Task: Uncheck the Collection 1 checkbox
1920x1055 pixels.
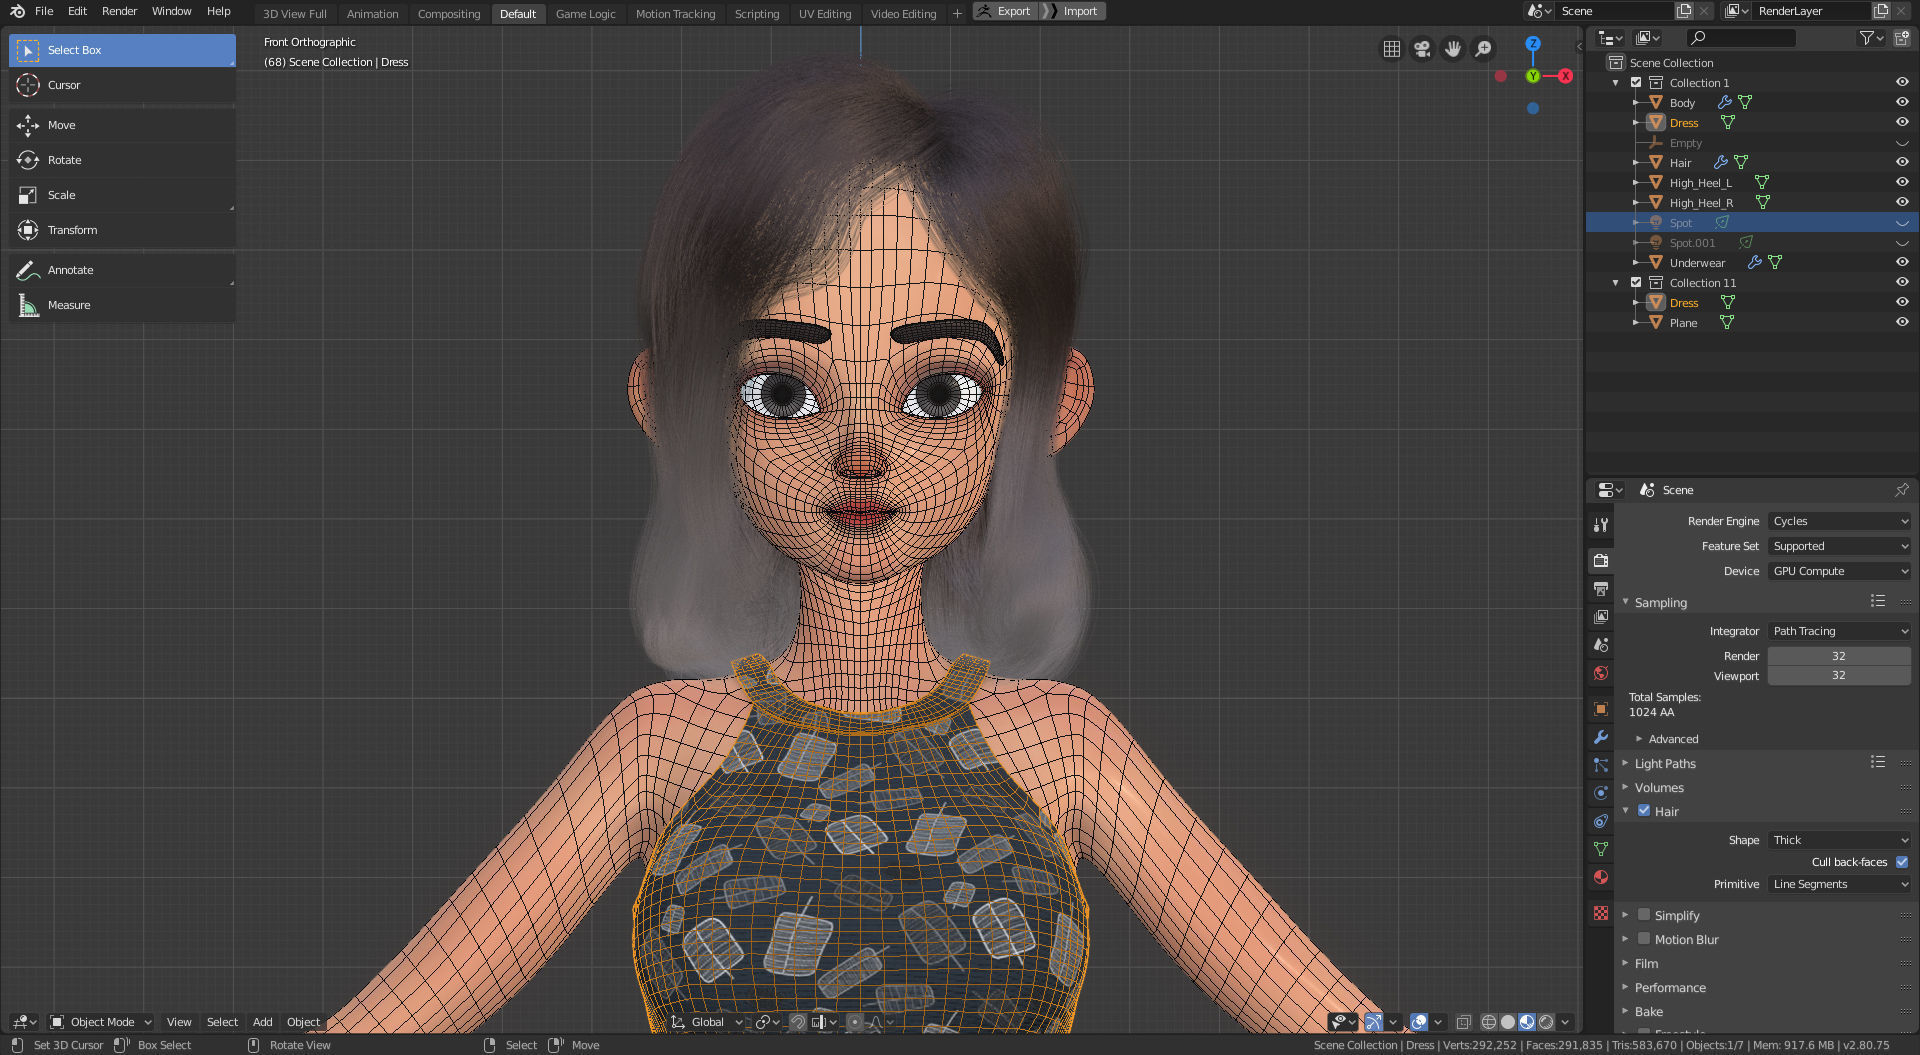Action: 1636,82
